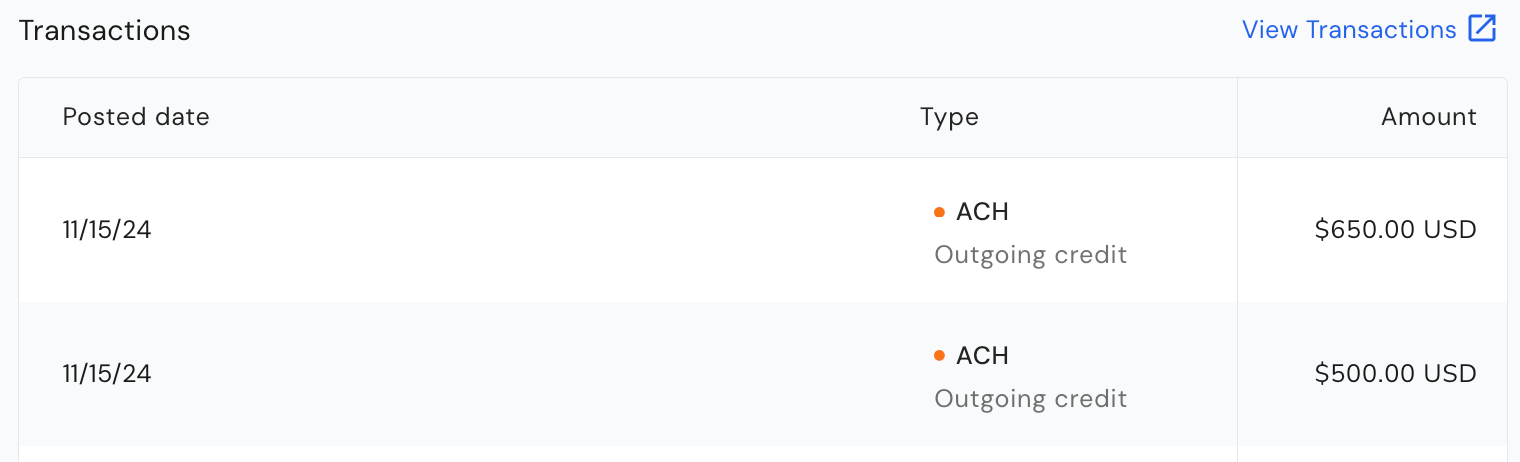This screenshot has width=1520, height=462.
Task: Select the 11/15/24 date in first row
Action: point(107,230)
